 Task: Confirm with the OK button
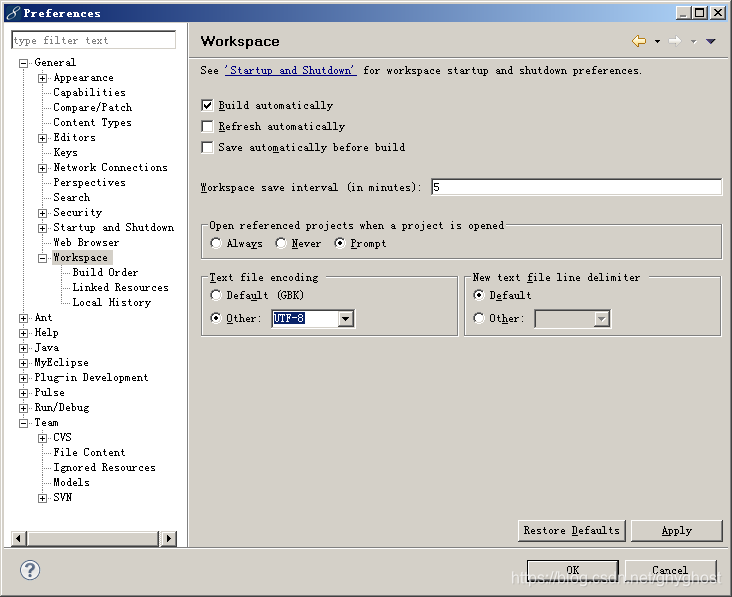click(573, 570)
